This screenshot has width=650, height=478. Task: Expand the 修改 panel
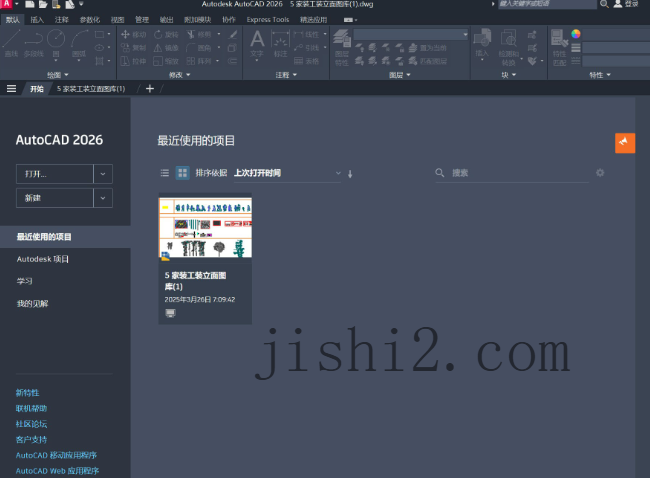click(x=179, y=75)
